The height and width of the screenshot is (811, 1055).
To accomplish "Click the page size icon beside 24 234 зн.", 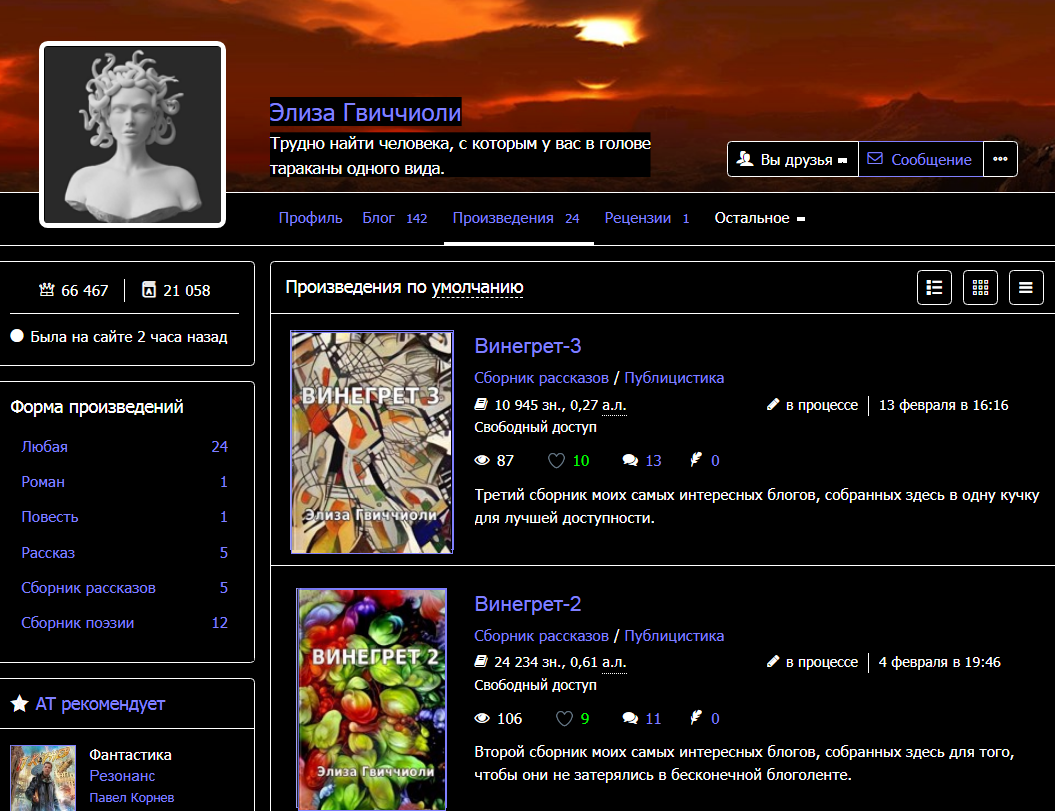I will click(x=480, y=662).
